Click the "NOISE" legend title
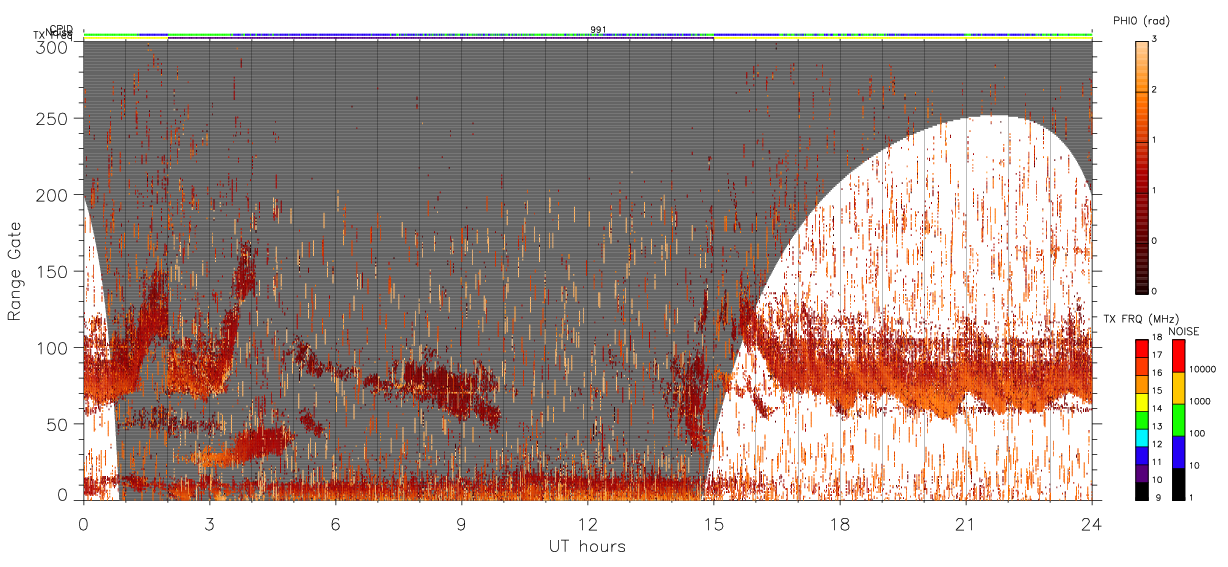1228x567 pixels. pos(1183,331)
